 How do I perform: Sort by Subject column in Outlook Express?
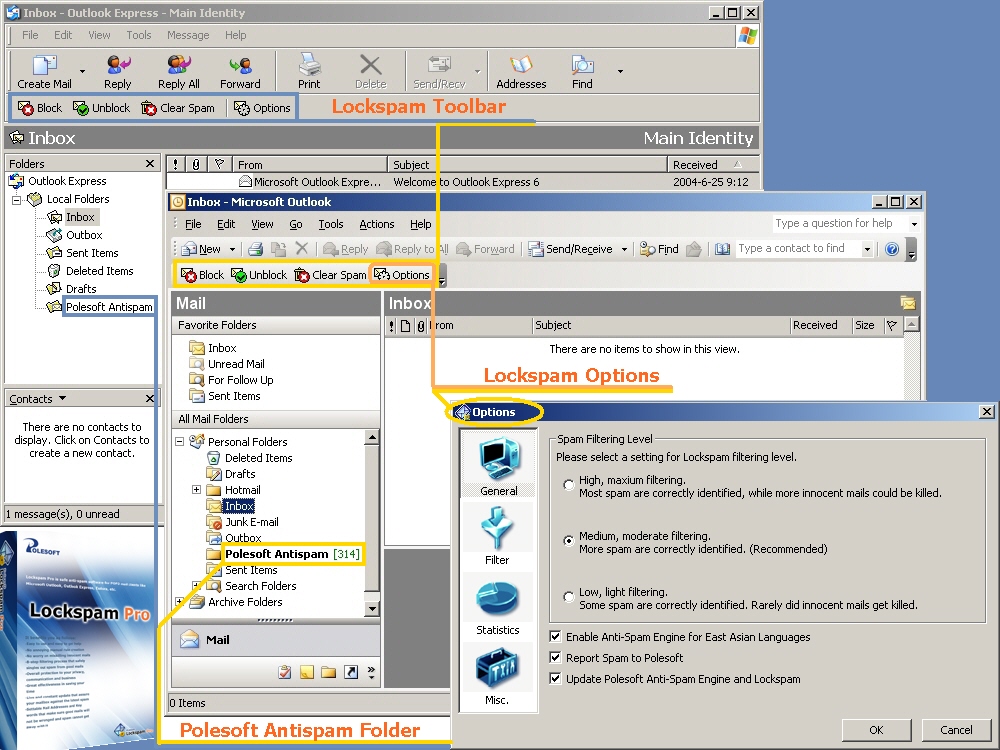527,165
